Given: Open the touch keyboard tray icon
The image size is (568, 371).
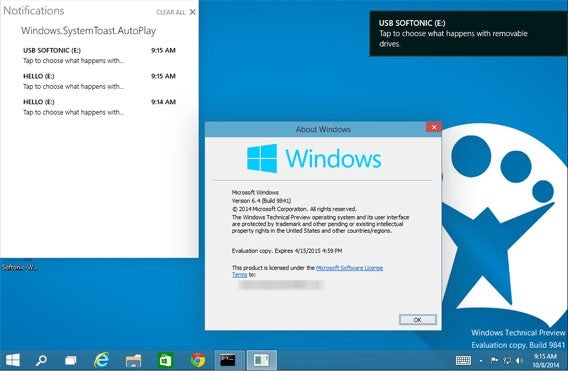Looking at the screenshot, I should [463, 360].
